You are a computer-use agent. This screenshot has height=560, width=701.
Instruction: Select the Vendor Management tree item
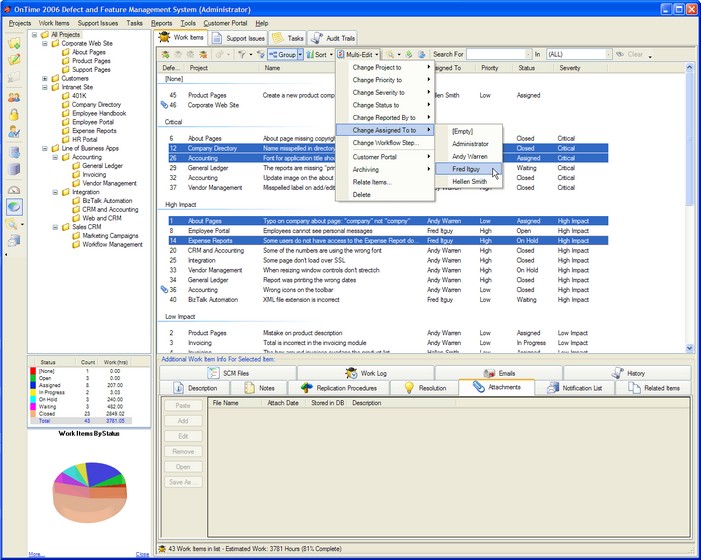pyautogui.click(x=110, y=183)
